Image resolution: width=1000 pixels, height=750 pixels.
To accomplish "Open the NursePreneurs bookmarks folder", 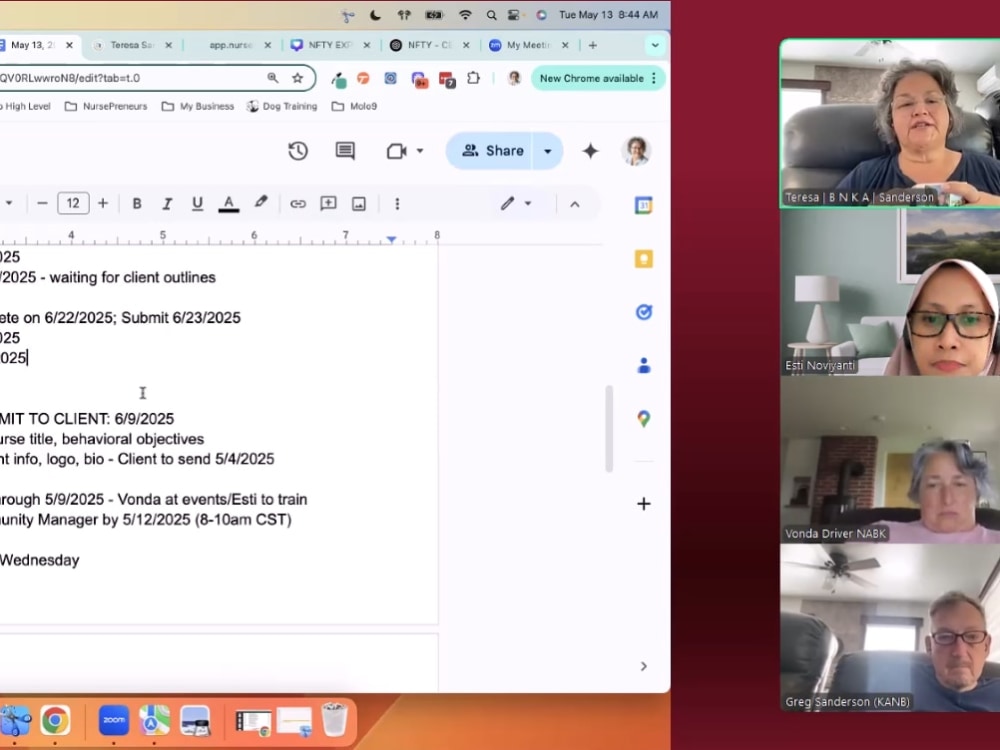I will pyautogui.click(x=106, y=107).
